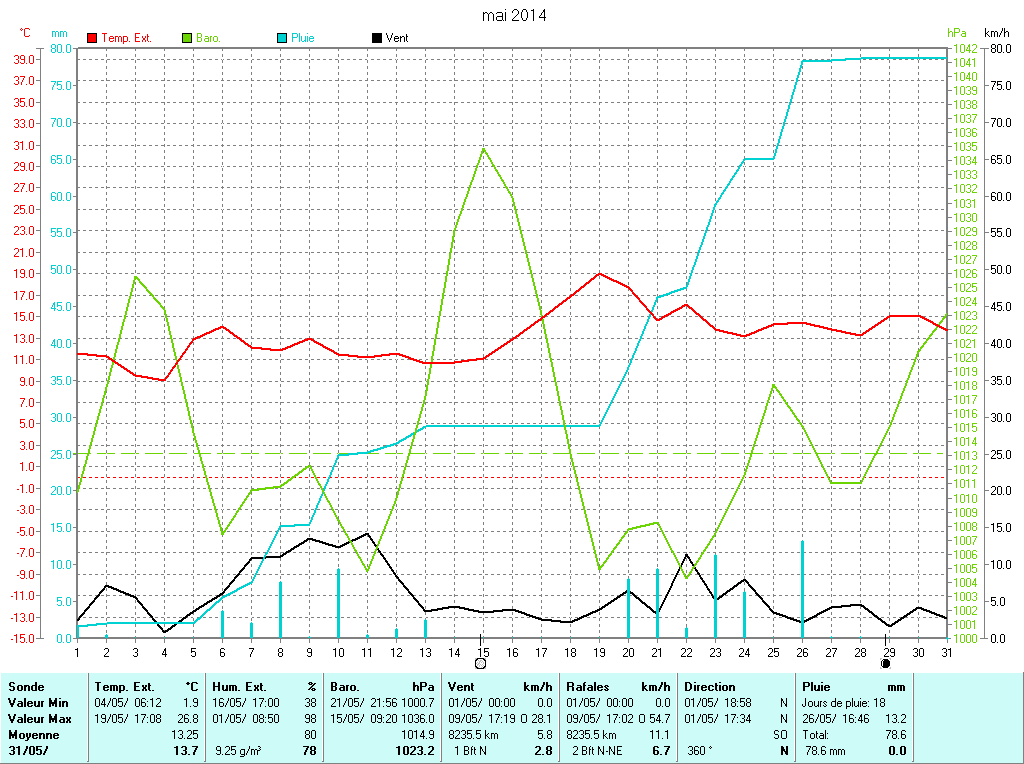The image size is (1024, 764).
Task: Click day 1 on the x-axis
Action: pos(77,652)
